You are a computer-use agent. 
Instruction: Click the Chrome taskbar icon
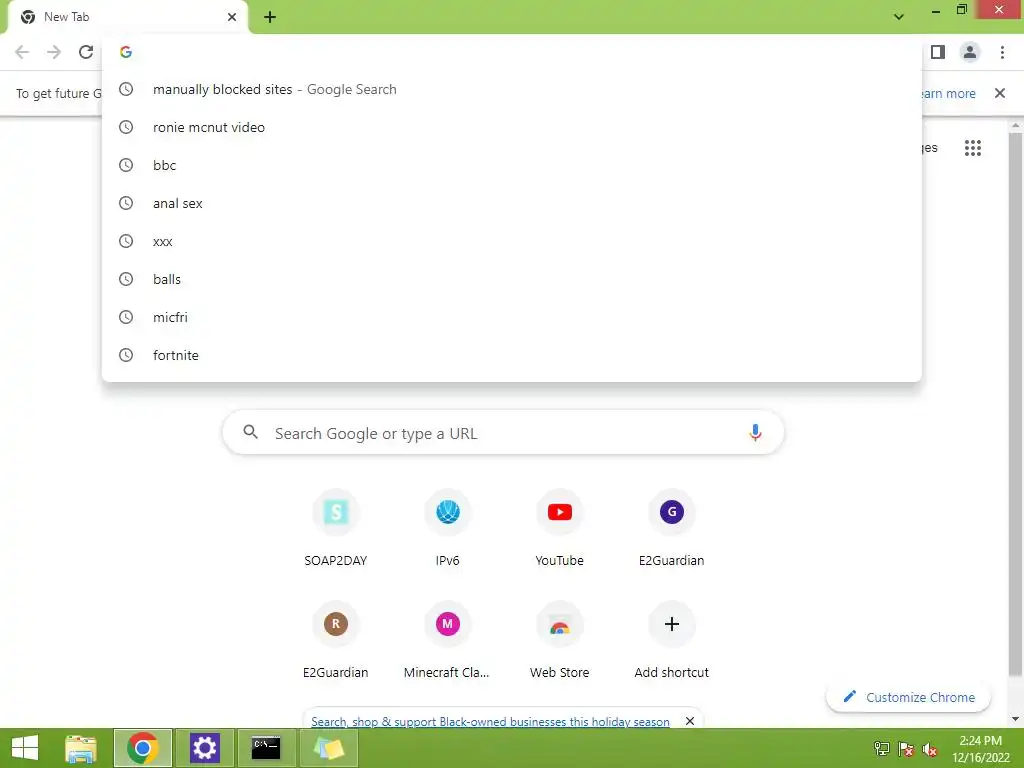coord(143,748)
